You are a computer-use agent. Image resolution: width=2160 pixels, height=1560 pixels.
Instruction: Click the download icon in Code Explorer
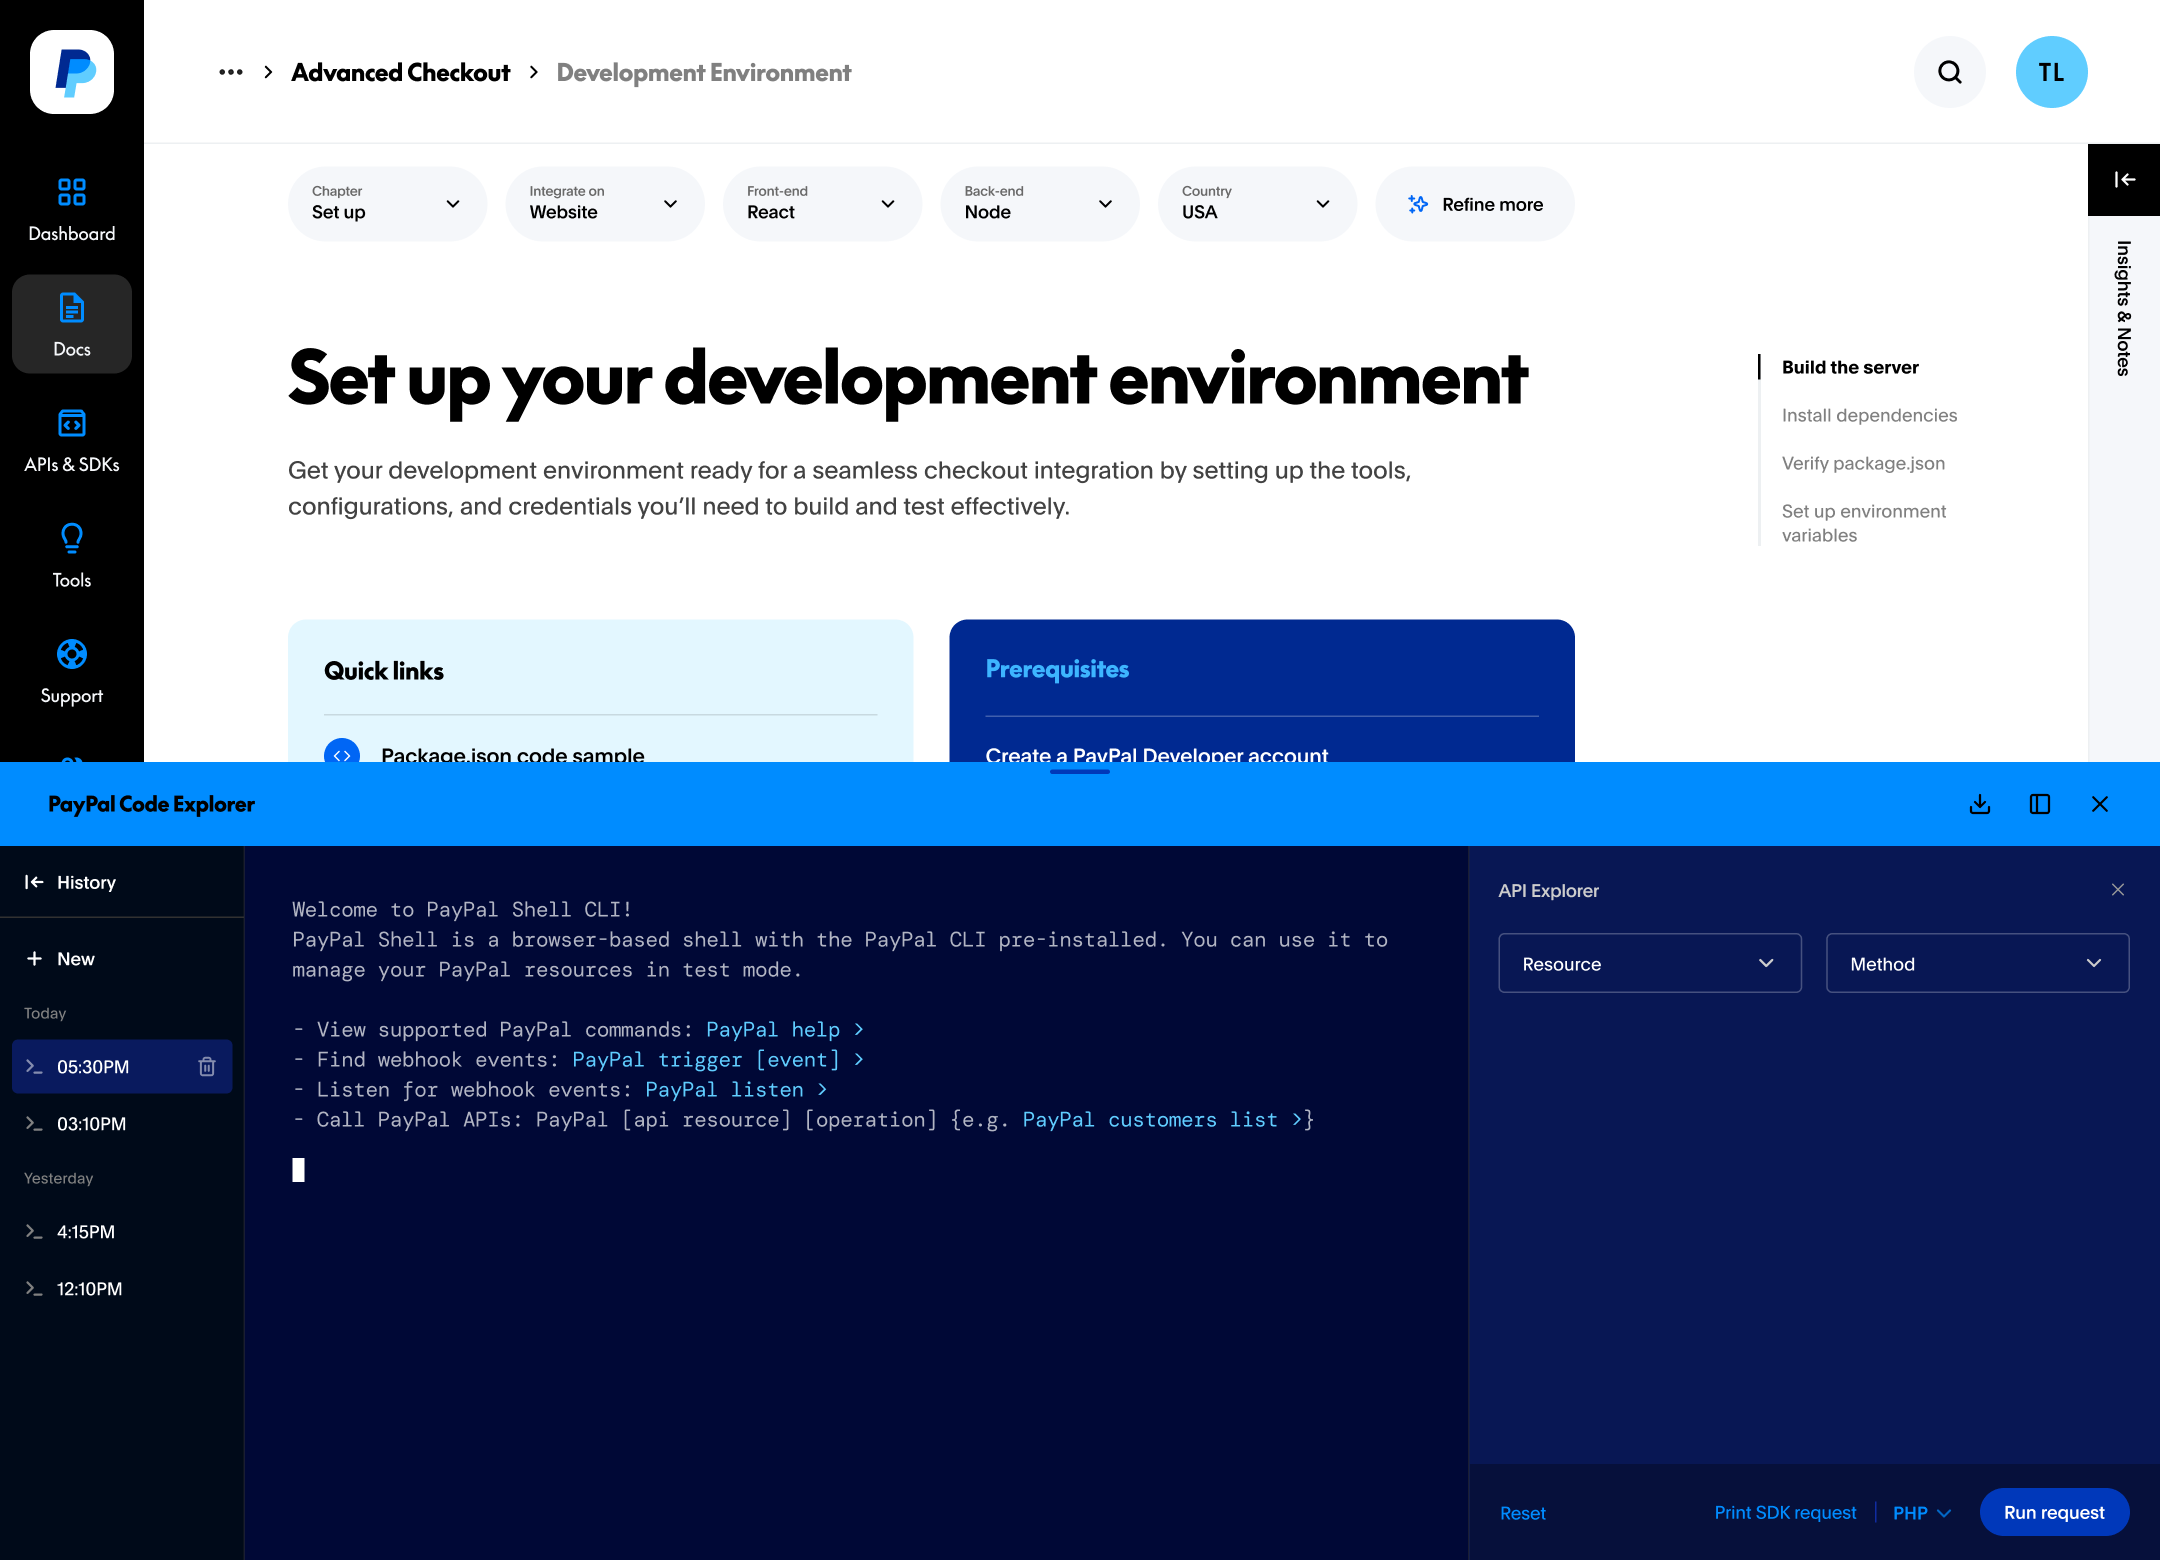point(1979,804)
